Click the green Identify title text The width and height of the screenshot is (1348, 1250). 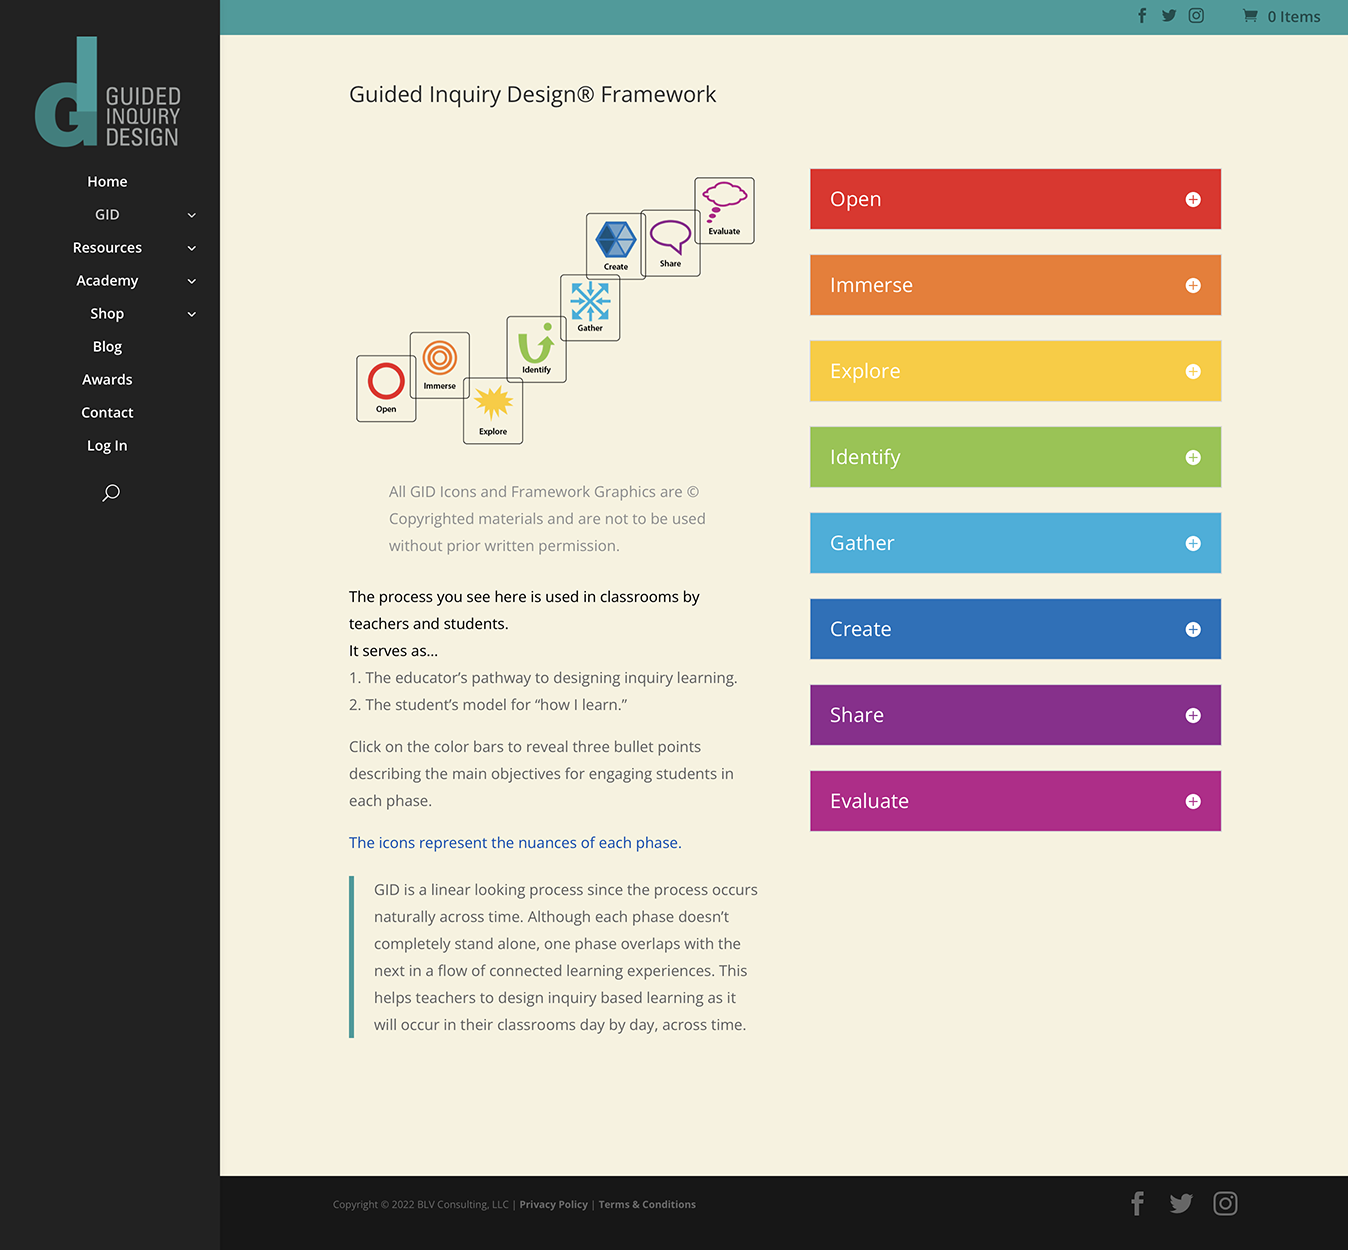(865, 457)
